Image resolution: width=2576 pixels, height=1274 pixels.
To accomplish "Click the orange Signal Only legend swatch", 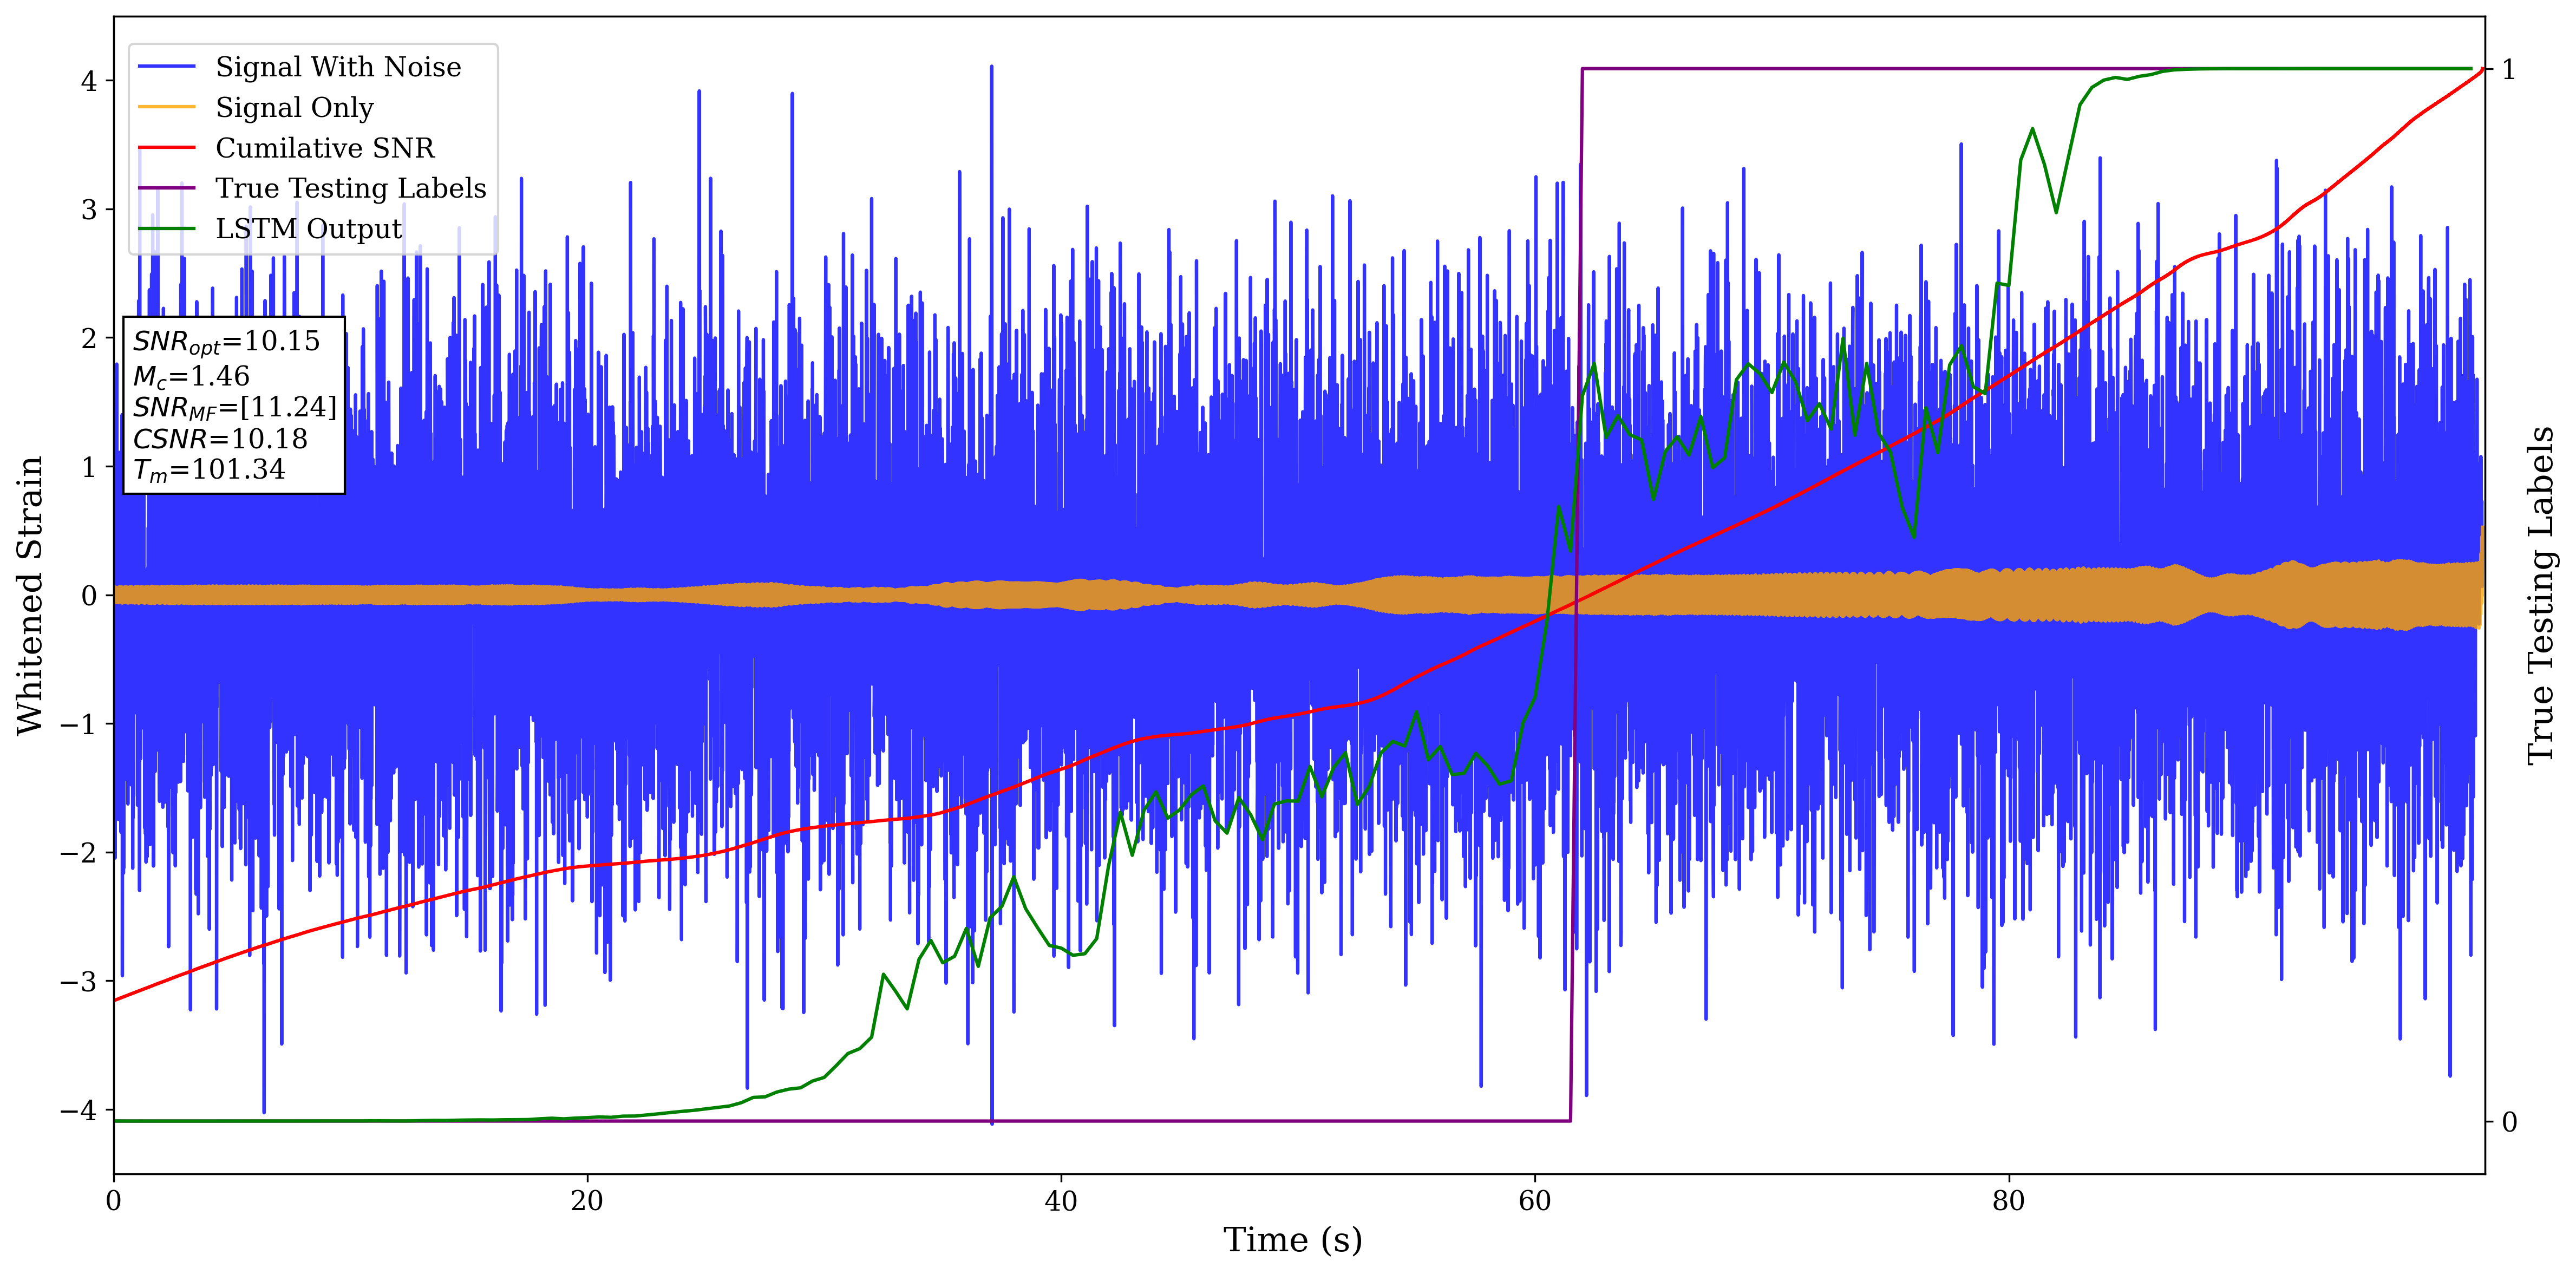I will pyautogui.click(x=166, y=107).
